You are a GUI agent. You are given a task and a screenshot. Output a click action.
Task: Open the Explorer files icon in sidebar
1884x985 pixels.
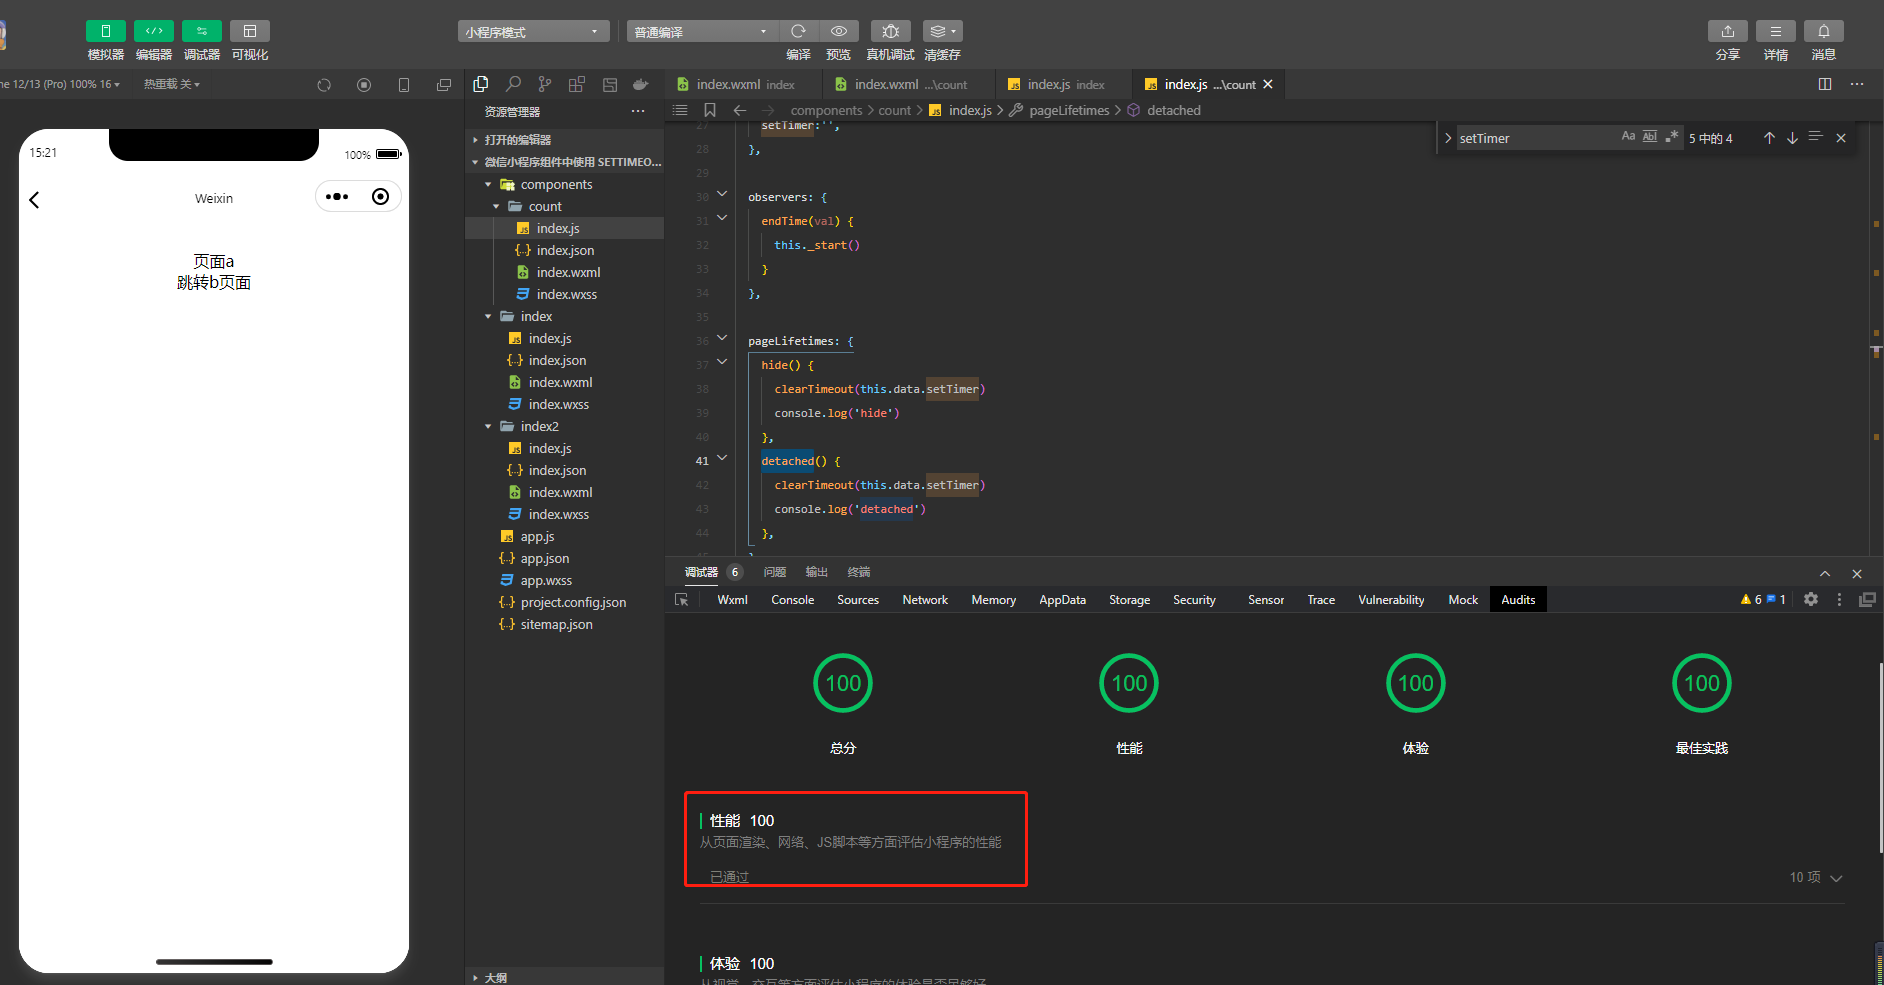point(481,85)
